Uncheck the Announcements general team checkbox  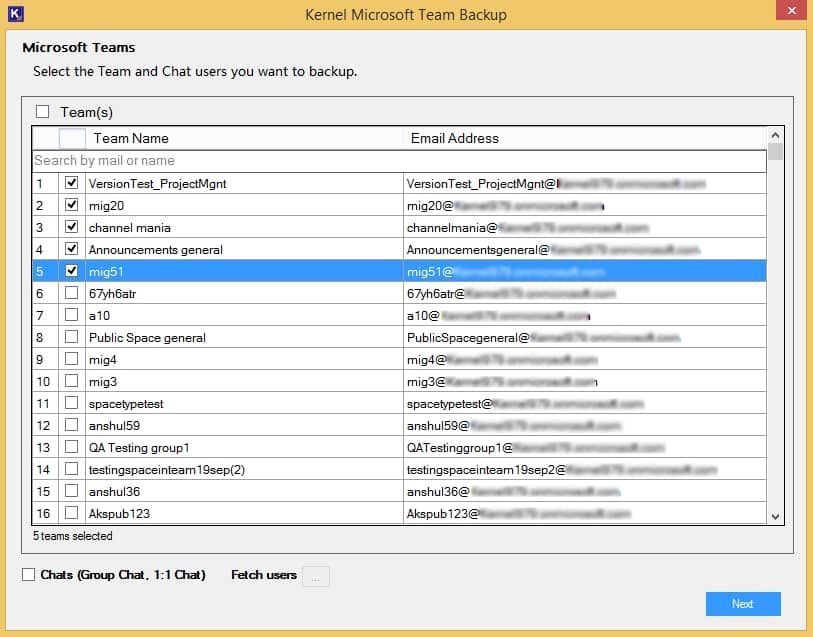pos(72,249)
